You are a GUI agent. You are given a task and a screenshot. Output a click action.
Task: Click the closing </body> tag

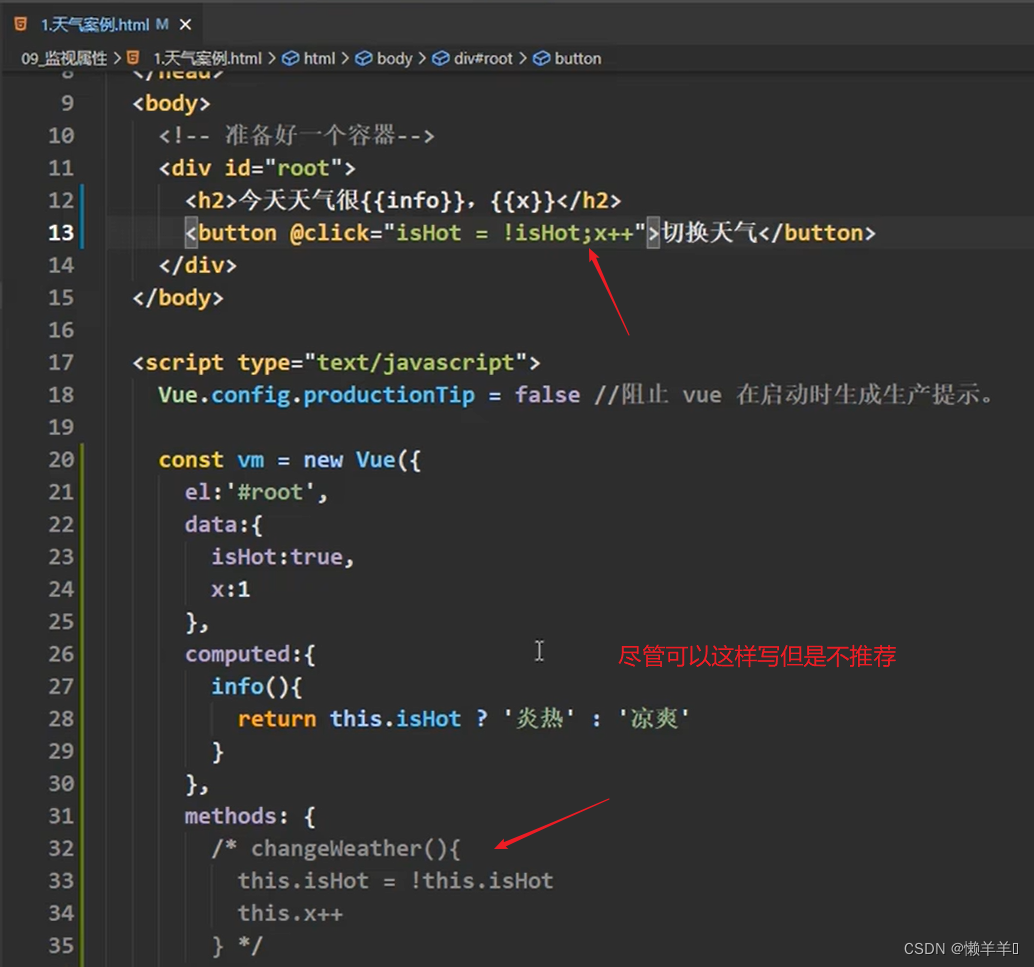click(178, 297)
